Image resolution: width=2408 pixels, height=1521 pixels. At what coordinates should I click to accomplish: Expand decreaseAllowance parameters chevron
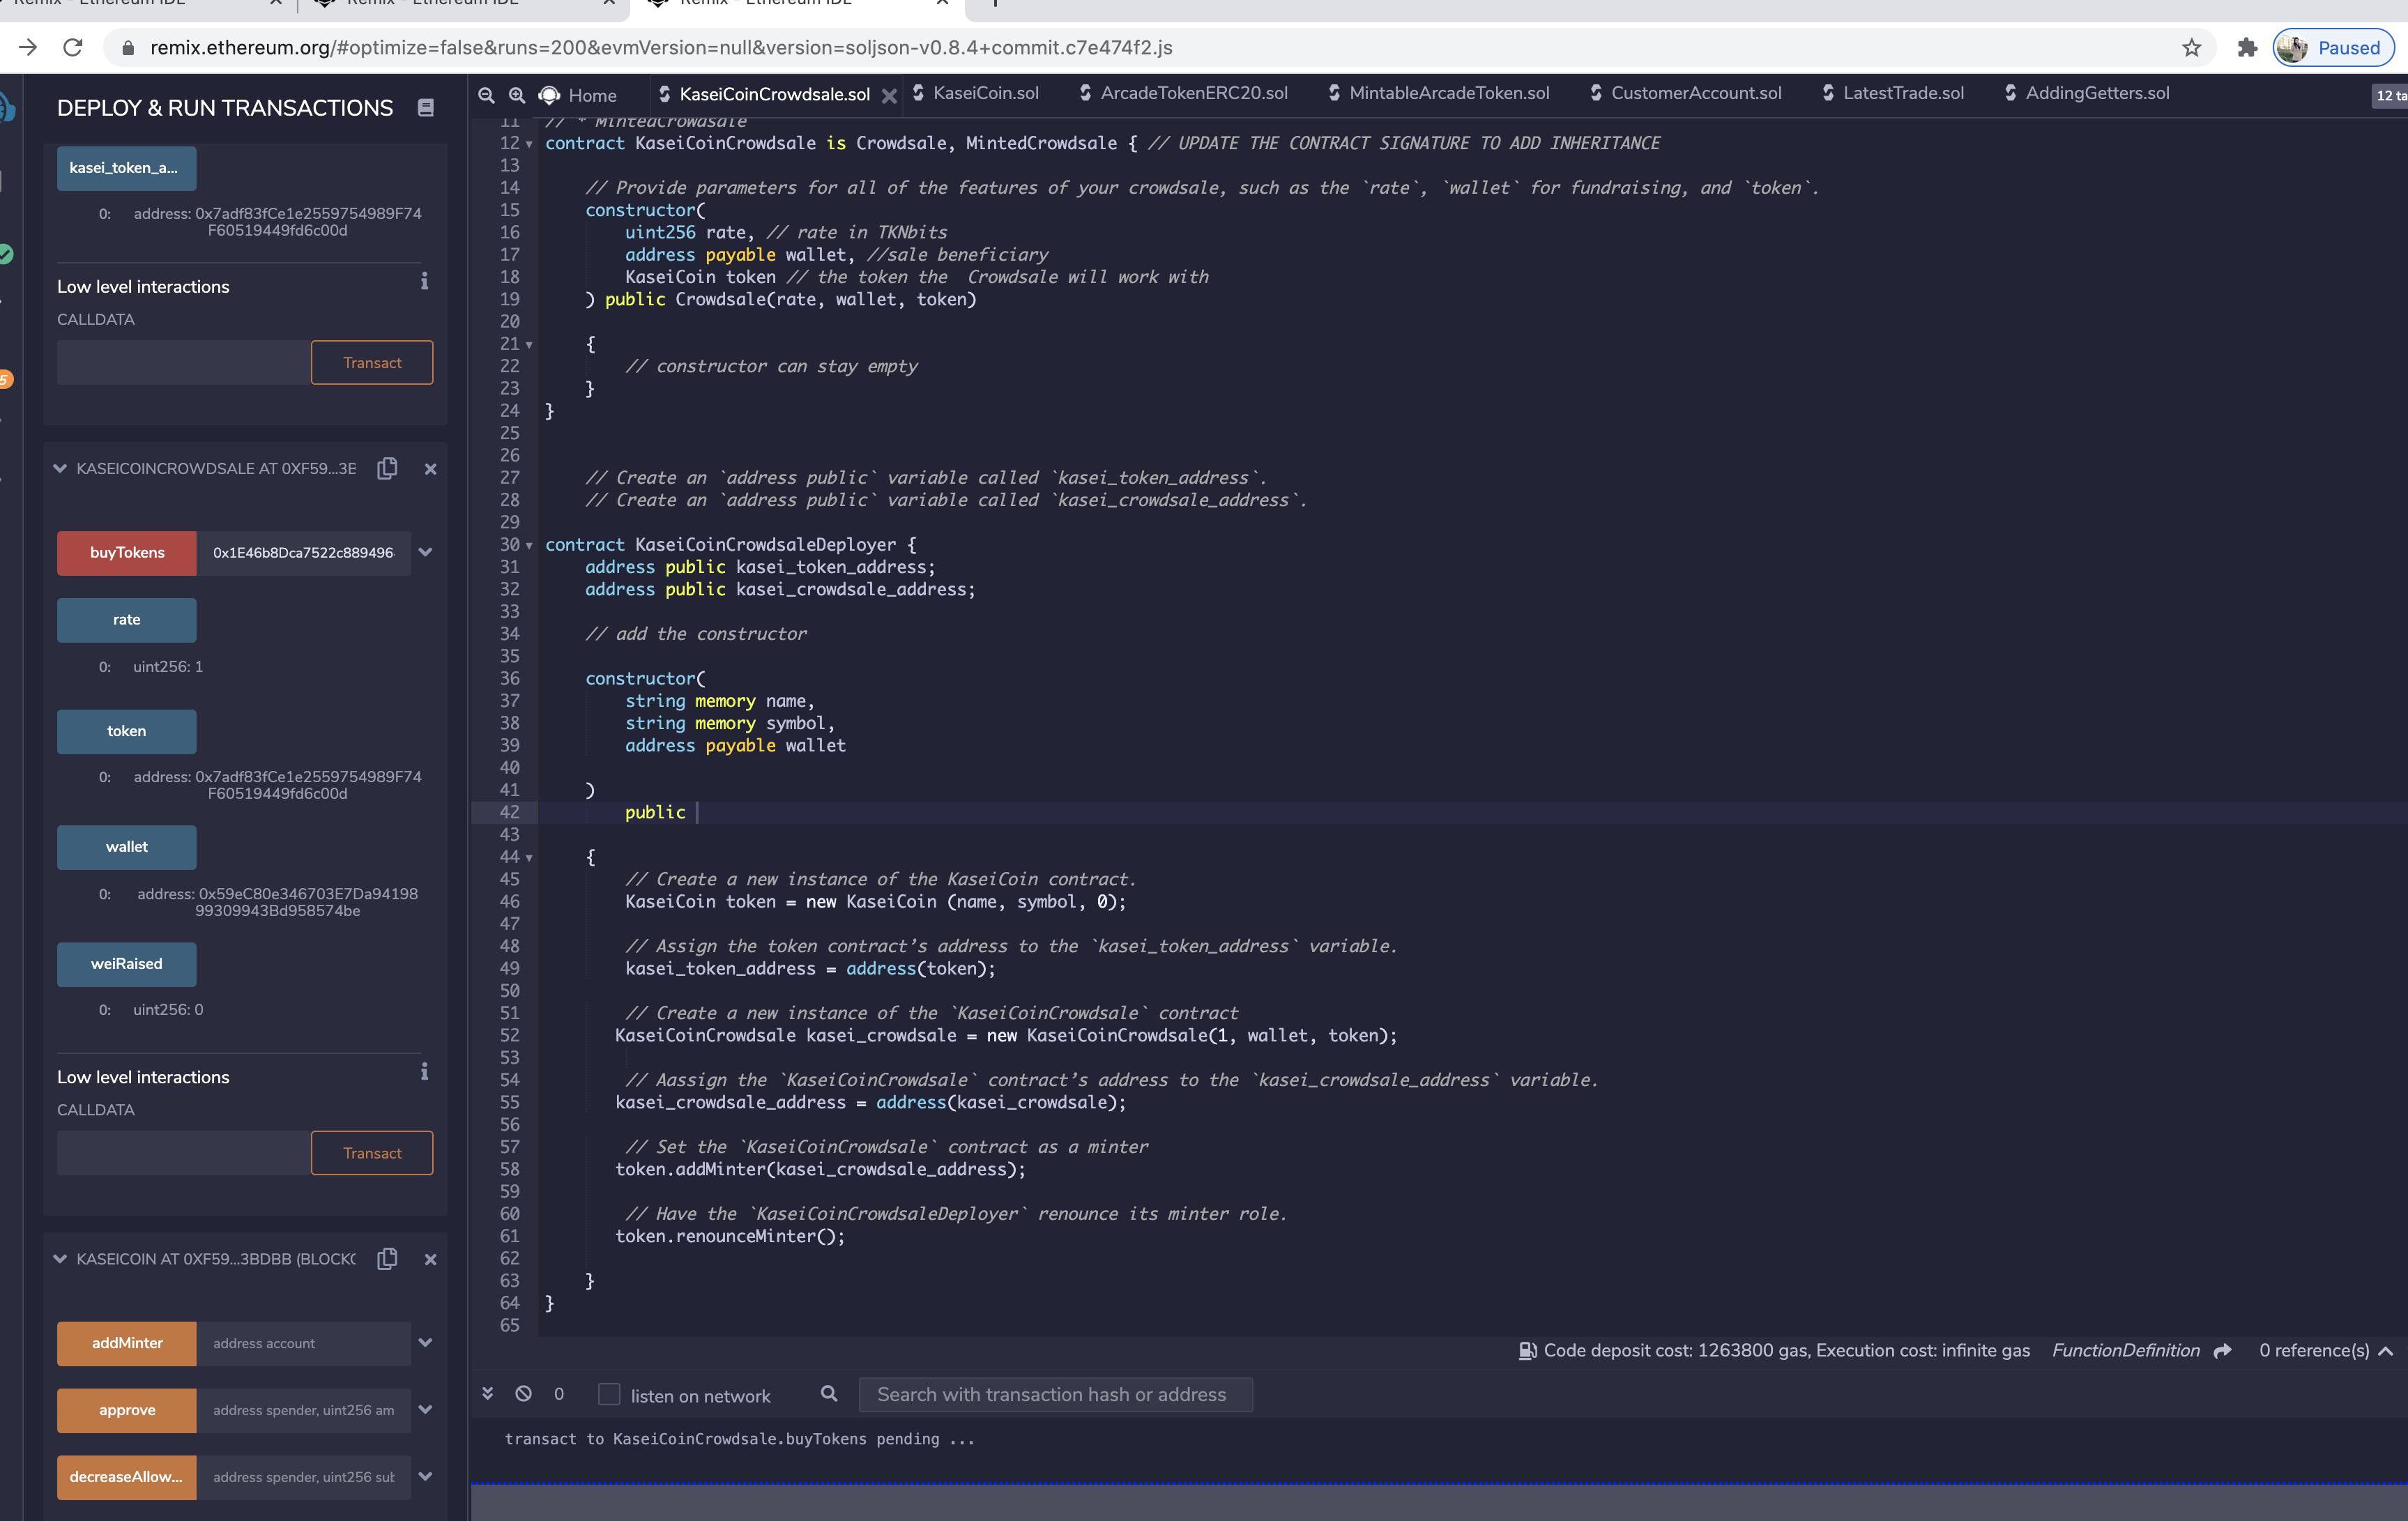[x=425, y=1476]
